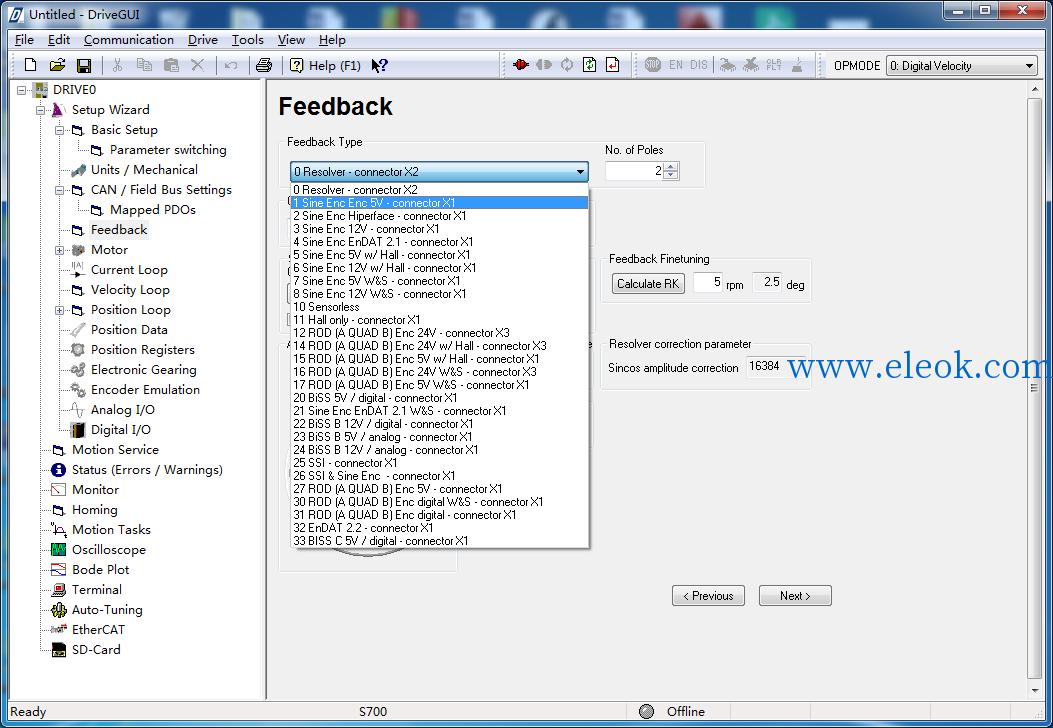Click the CLR FLT clear fault icon
Screen dimensions: 1053x728
(774, 65)
